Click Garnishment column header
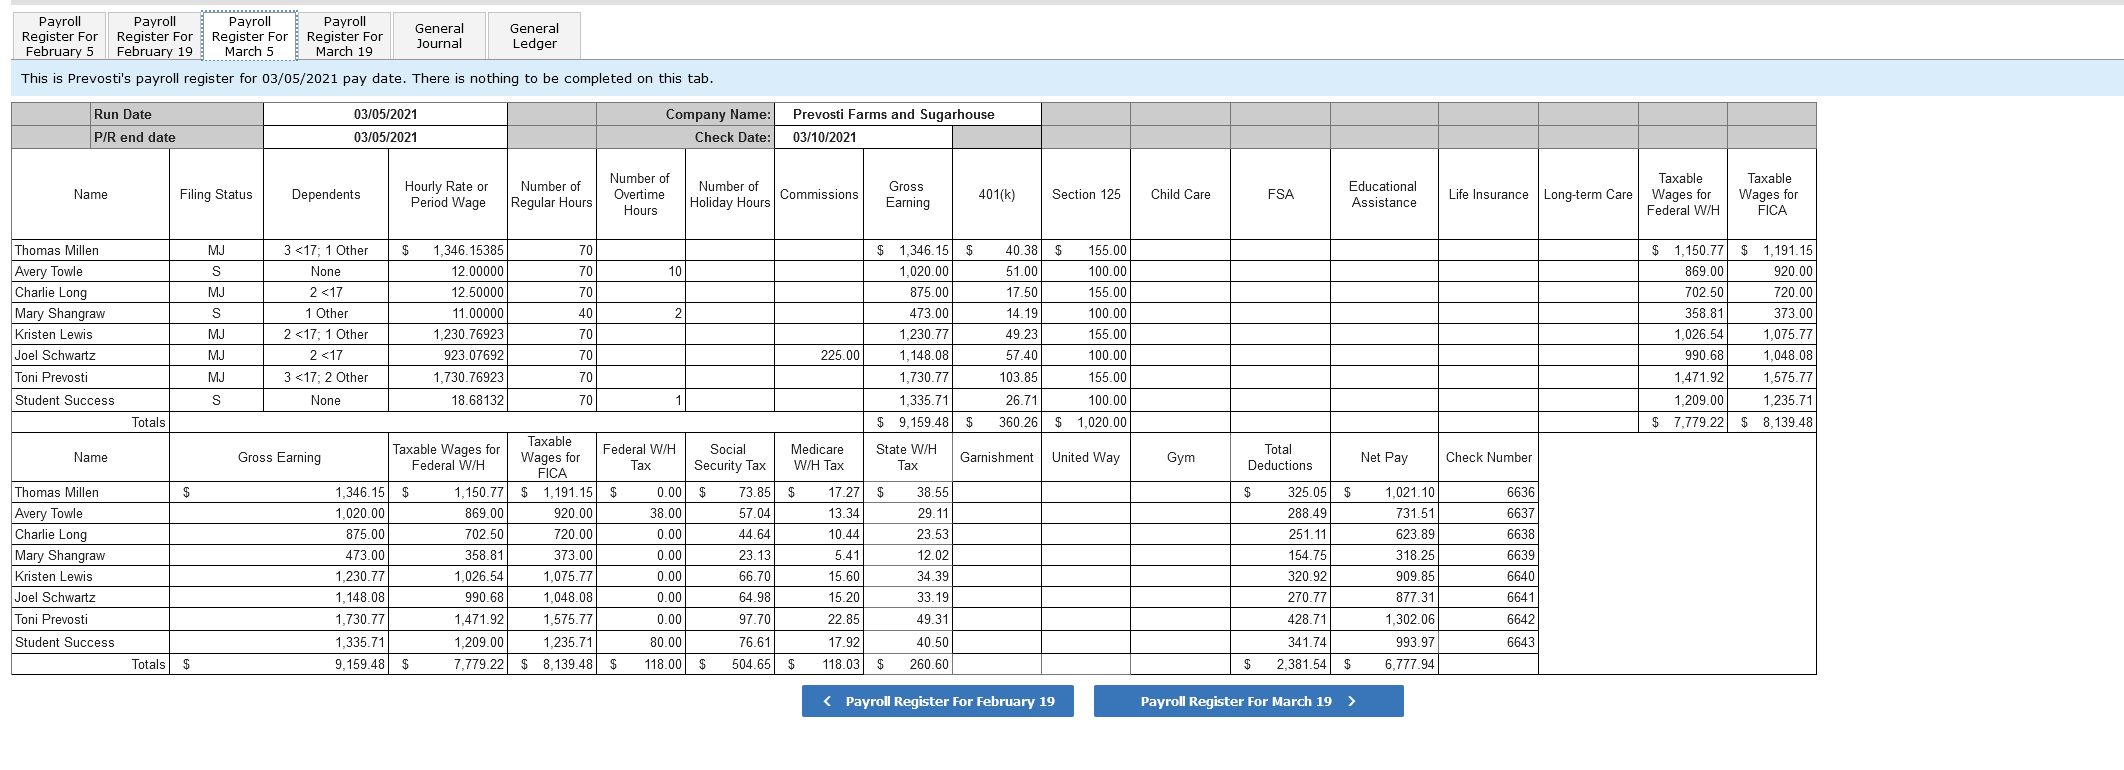Viewport: 2124px width, 770px height. coord(997,457)
